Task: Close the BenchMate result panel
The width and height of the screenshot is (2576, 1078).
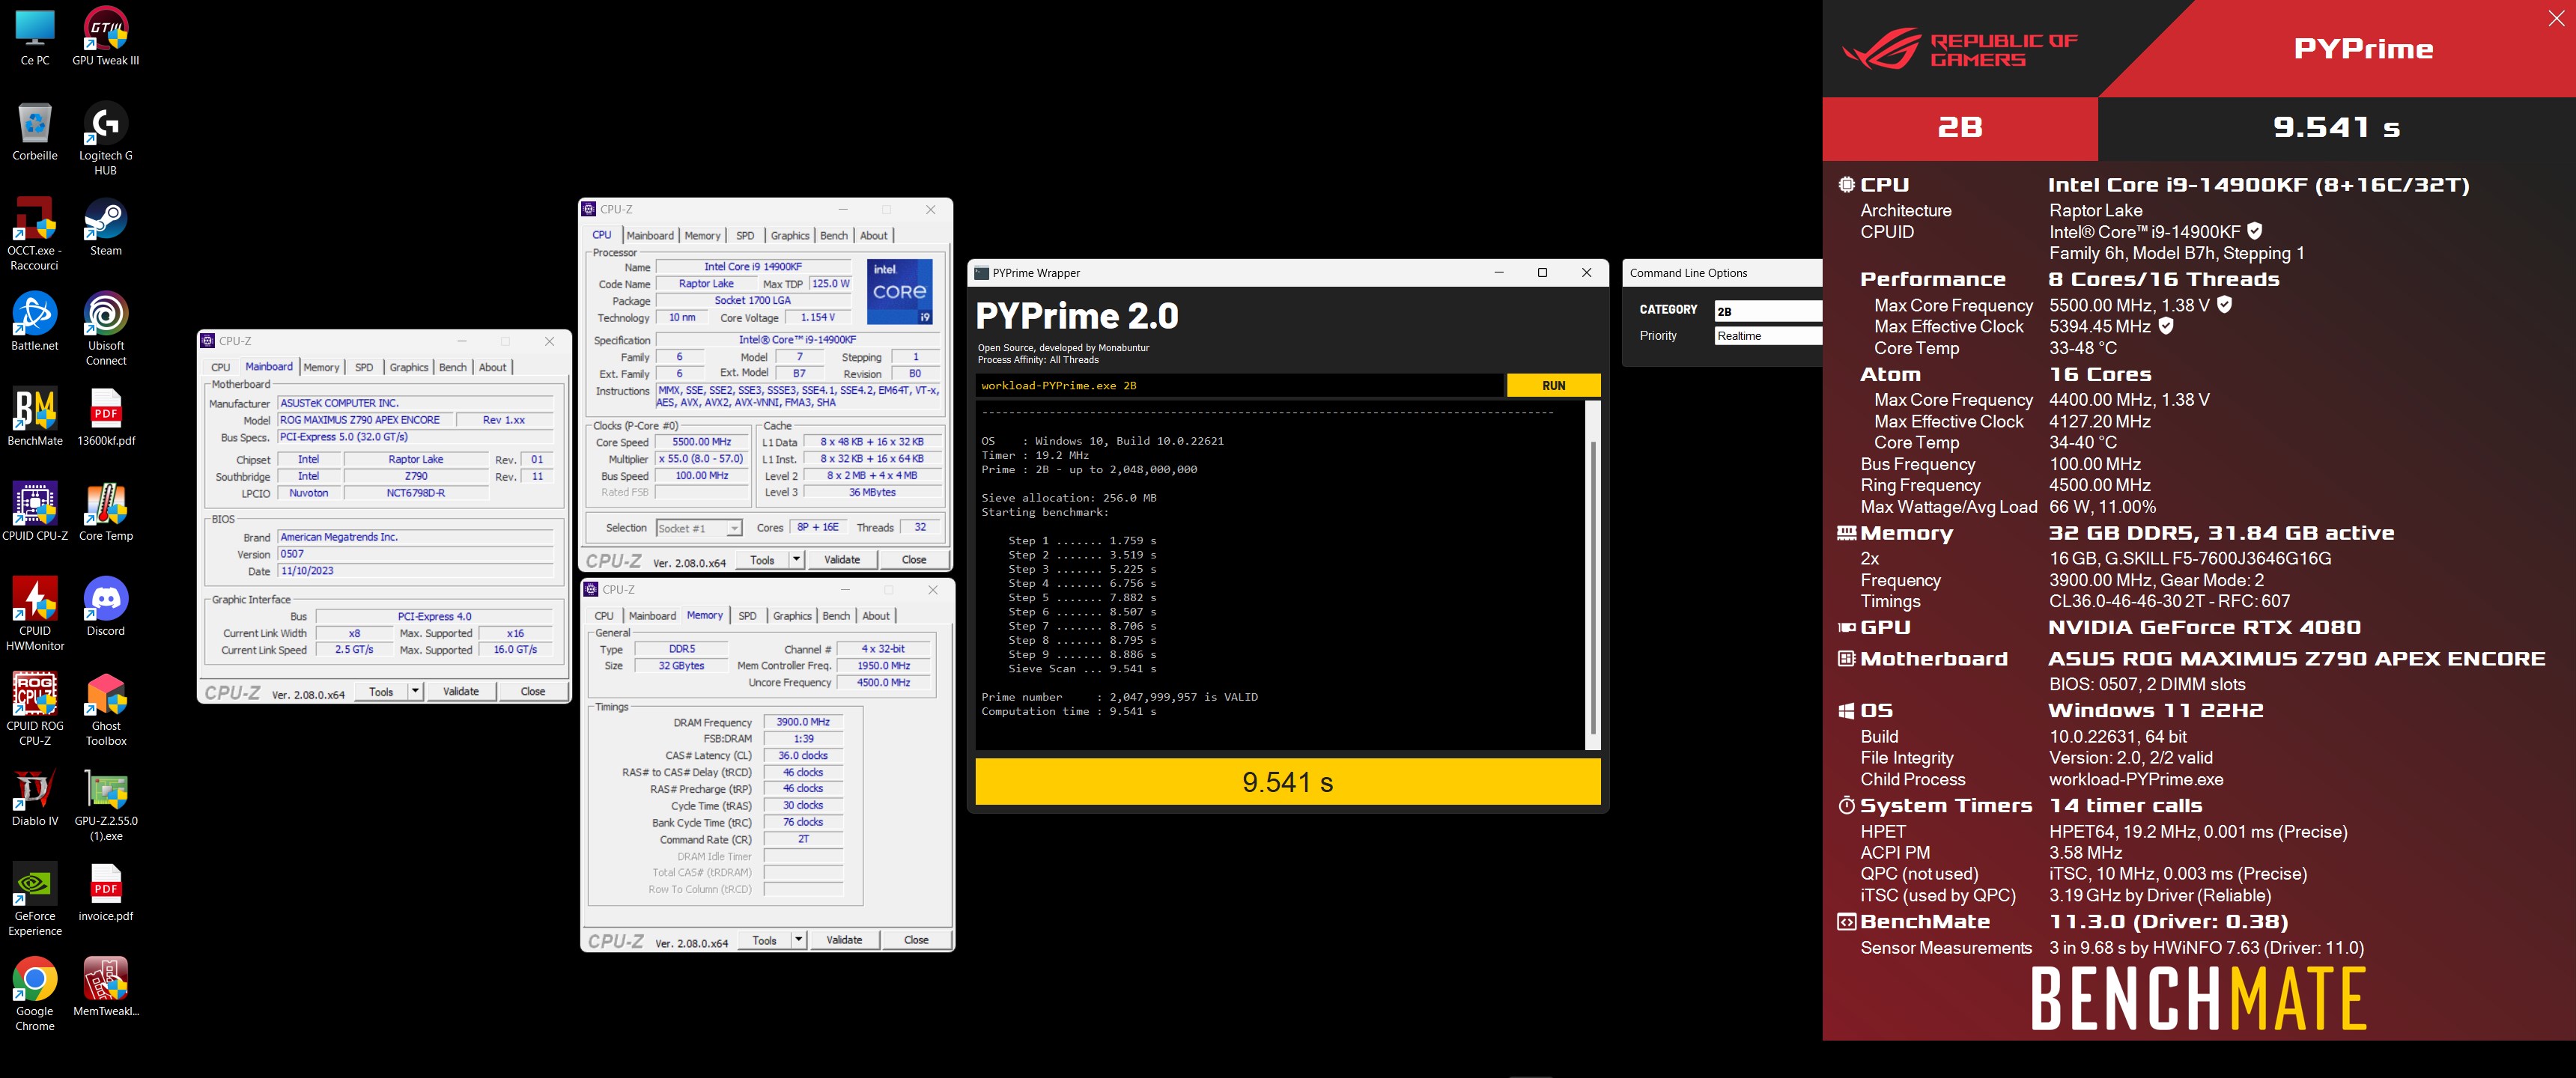Action: click(x=2555, y=19)
